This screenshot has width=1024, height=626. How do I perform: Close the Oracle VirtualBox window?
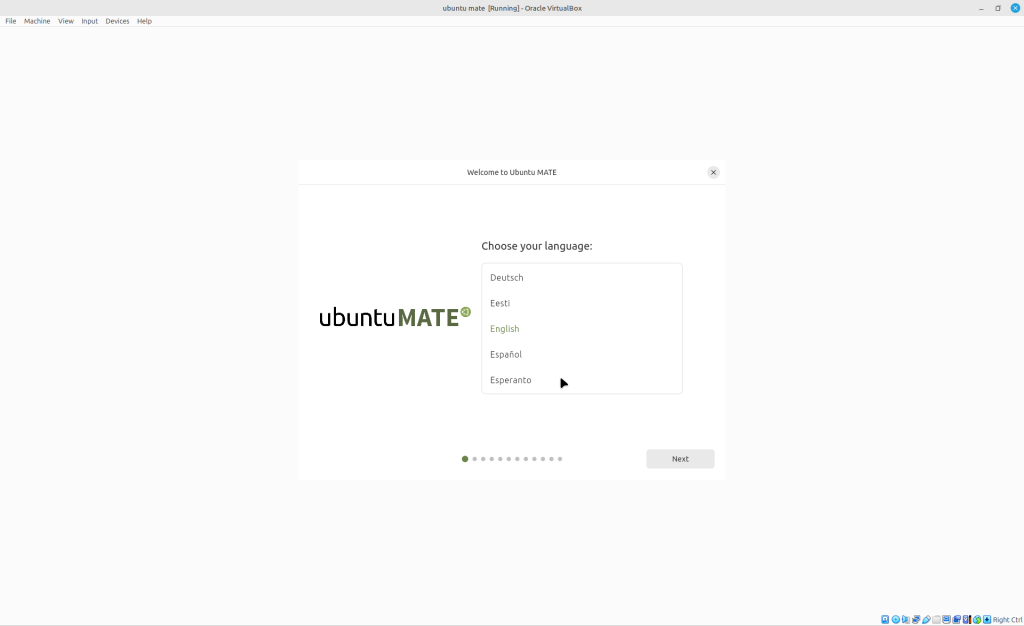click(x=1016, y=8)
